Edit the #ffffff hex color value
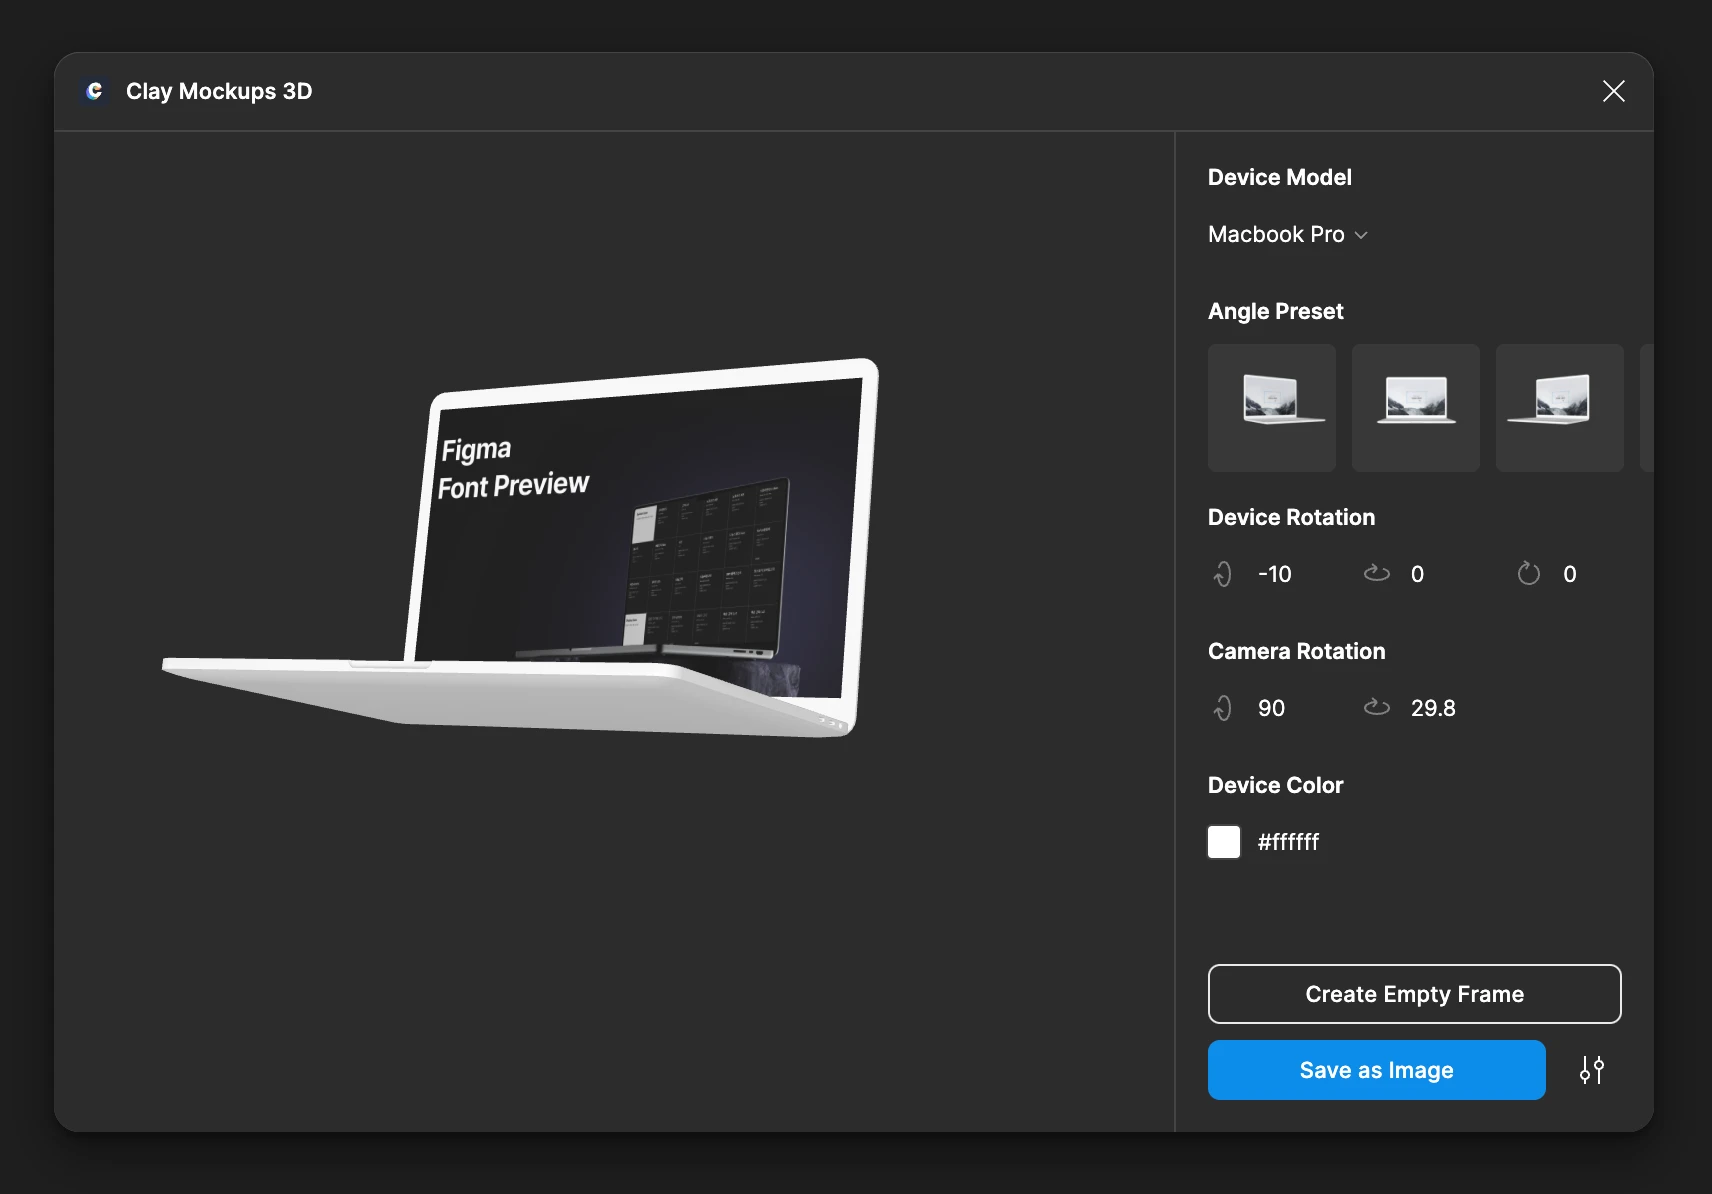 [1288, 842]
